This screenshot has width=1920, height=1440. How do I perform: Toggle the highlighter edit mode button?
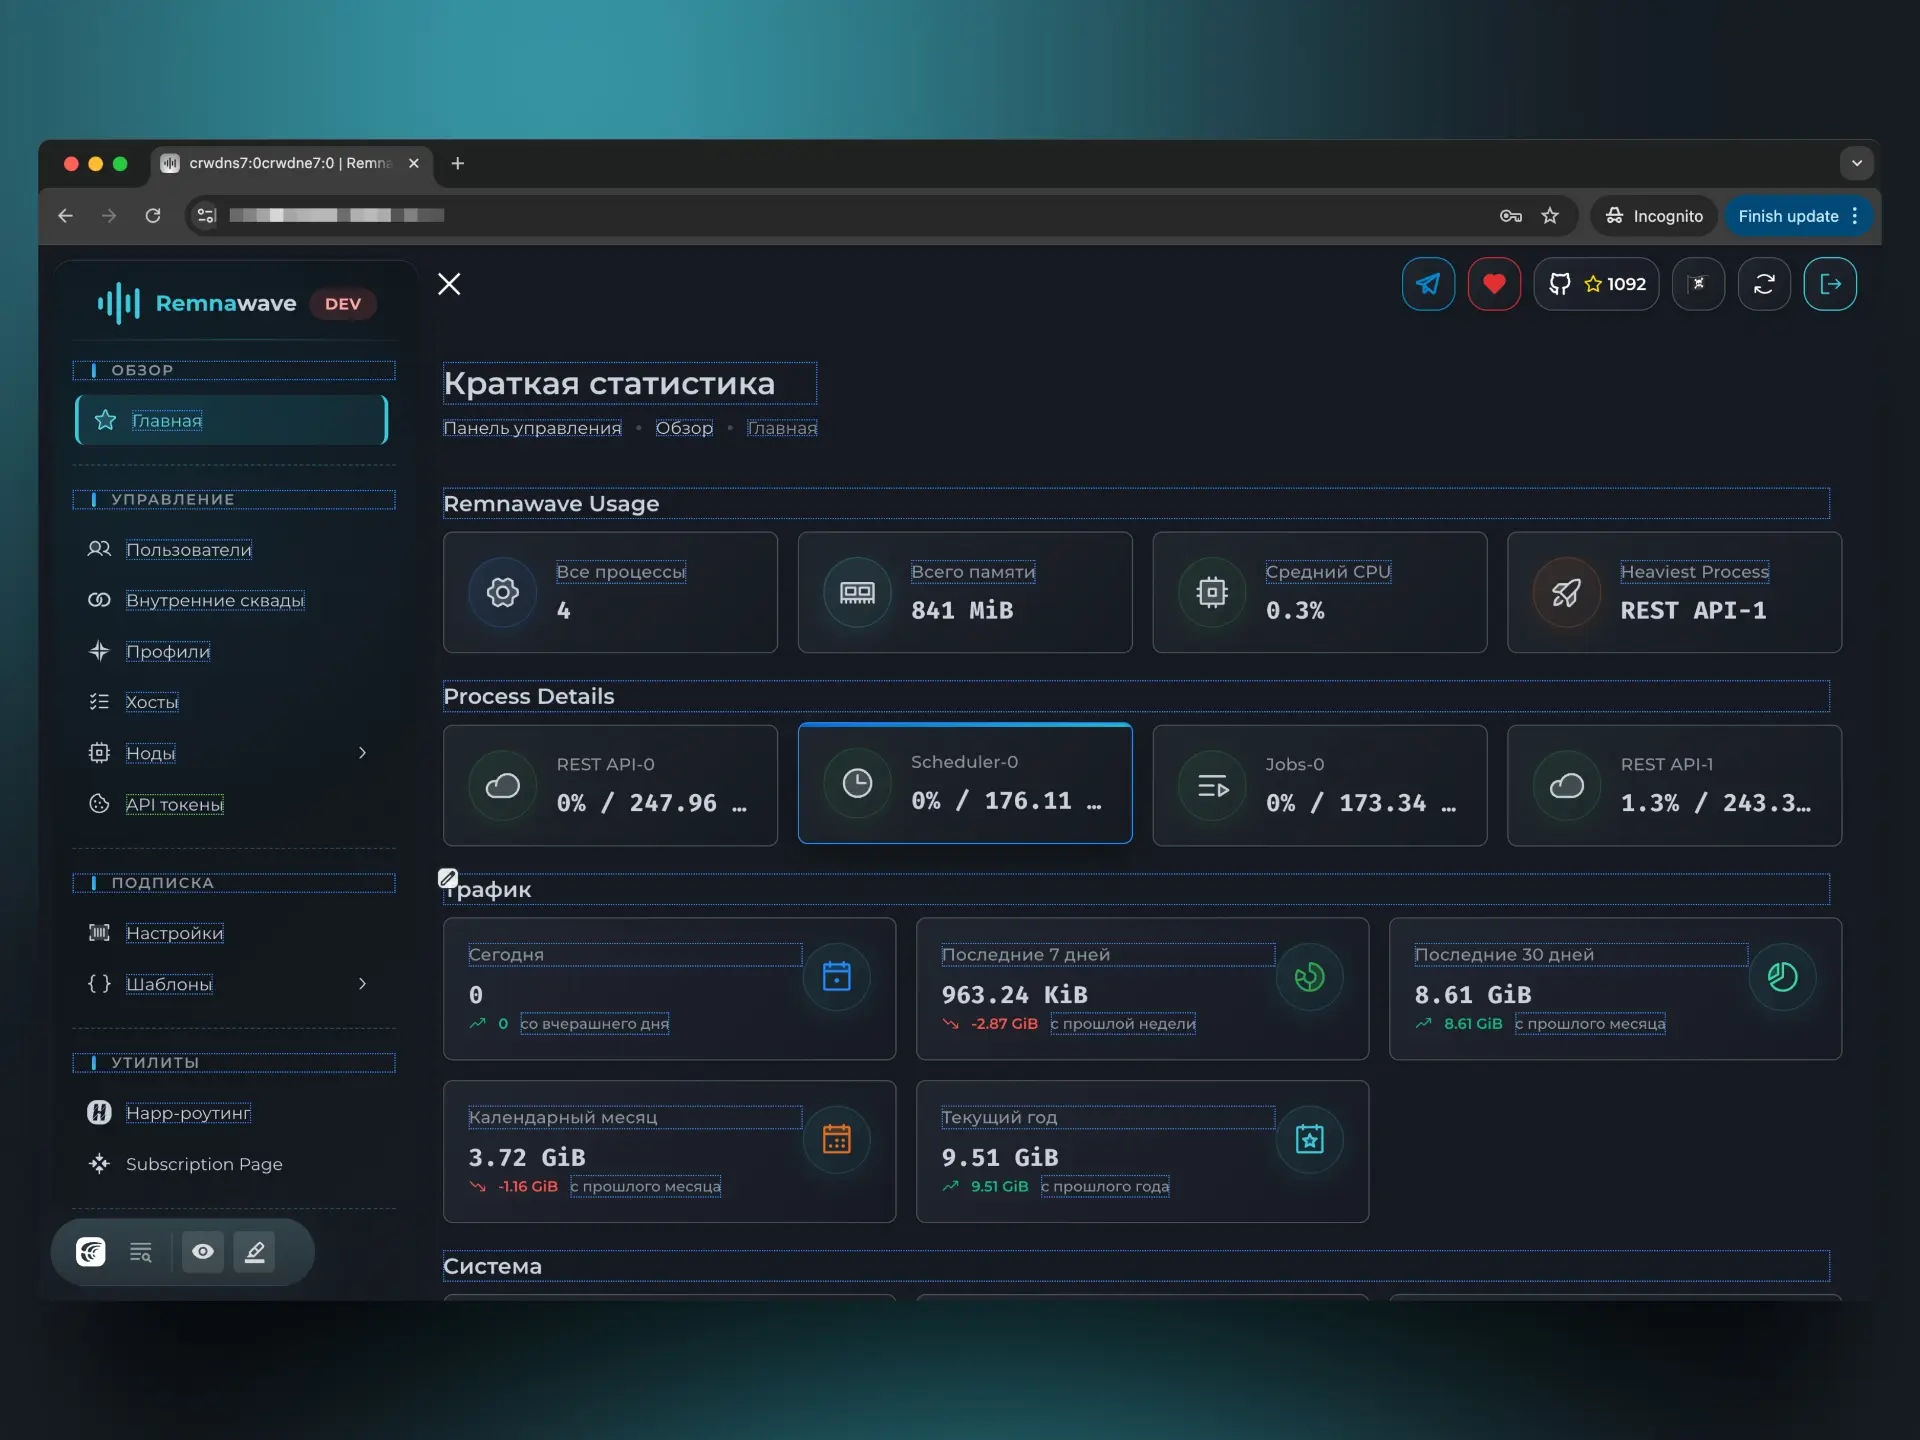[255, 1252]
